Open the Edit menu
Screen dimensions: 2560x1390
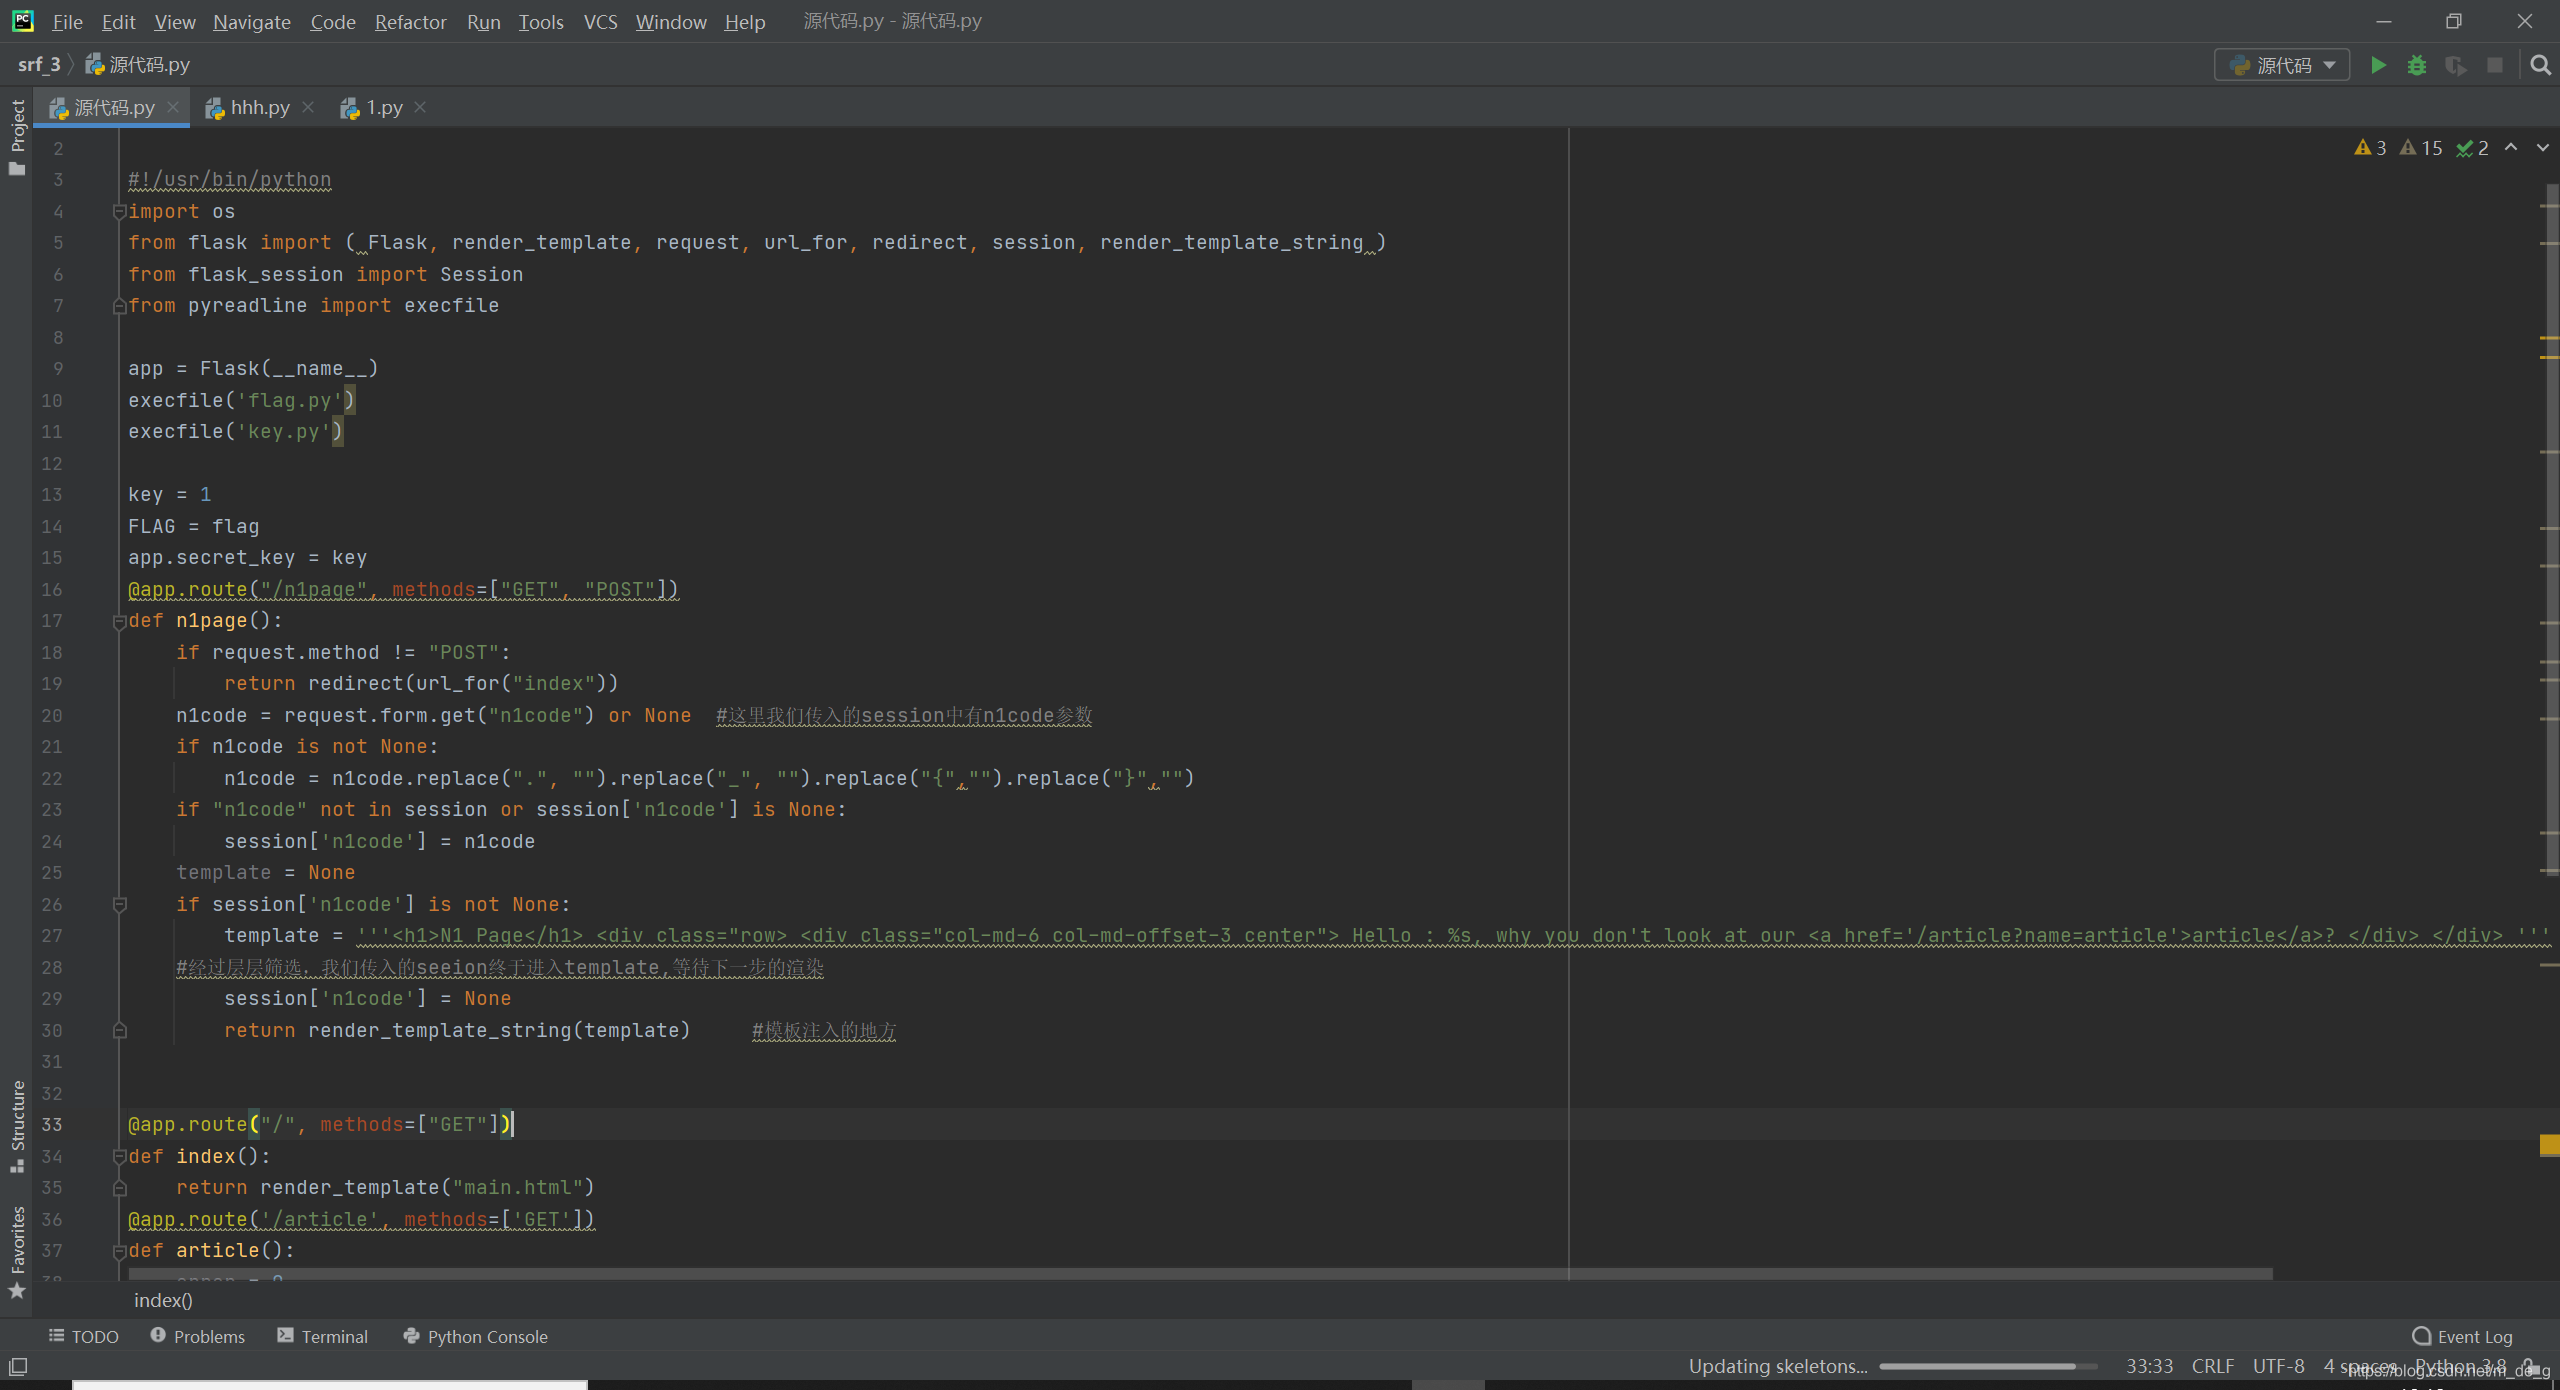(118, 21)
